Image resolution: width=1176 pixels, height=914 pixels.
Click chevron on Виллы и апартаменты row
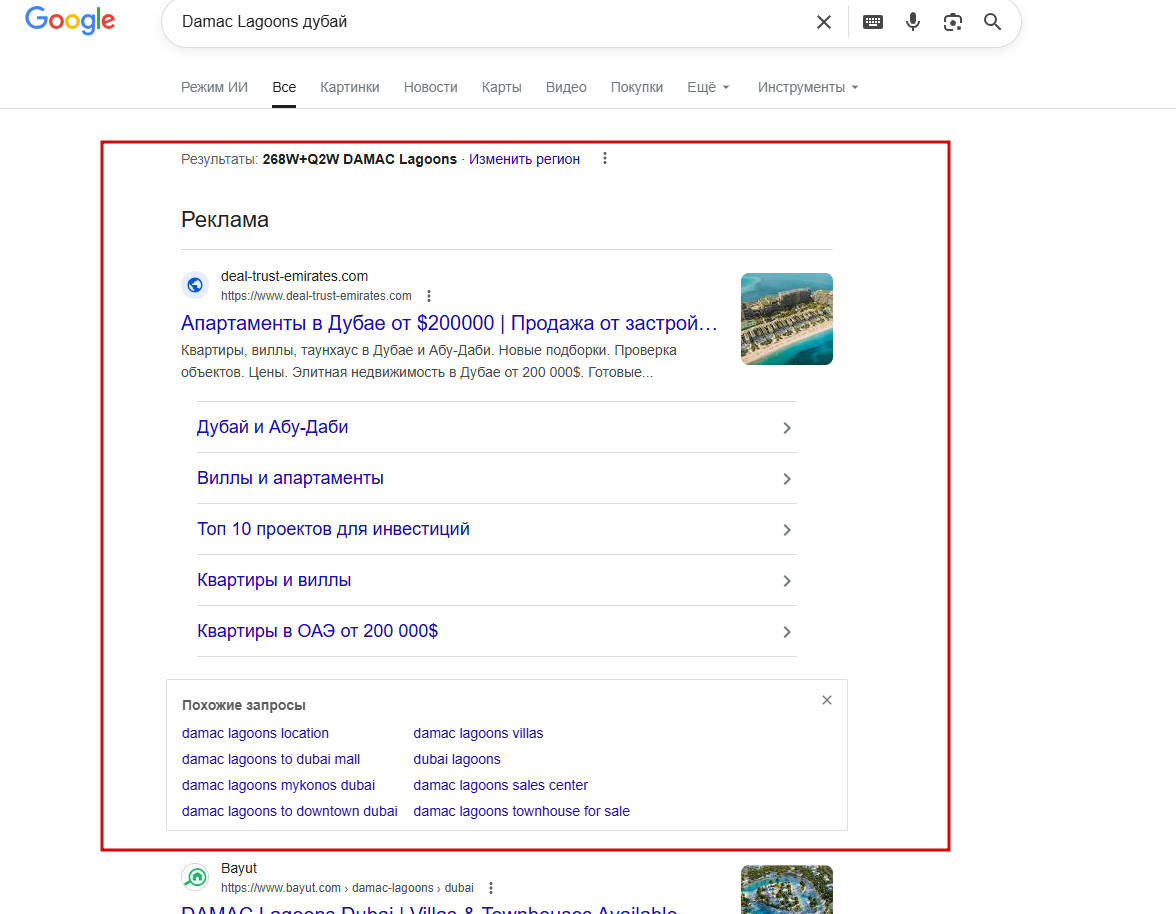[x=787, y=478]
